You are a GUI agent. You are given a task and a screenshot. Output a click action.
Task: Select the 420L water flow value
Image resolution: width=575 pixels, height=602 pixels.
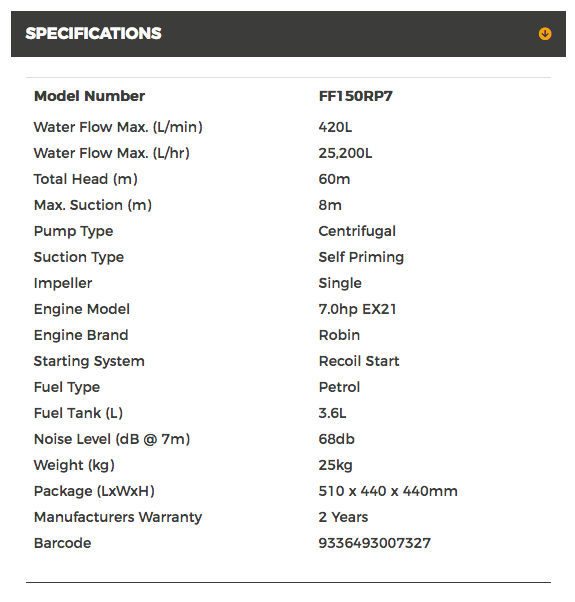click(x=335, y=127)
